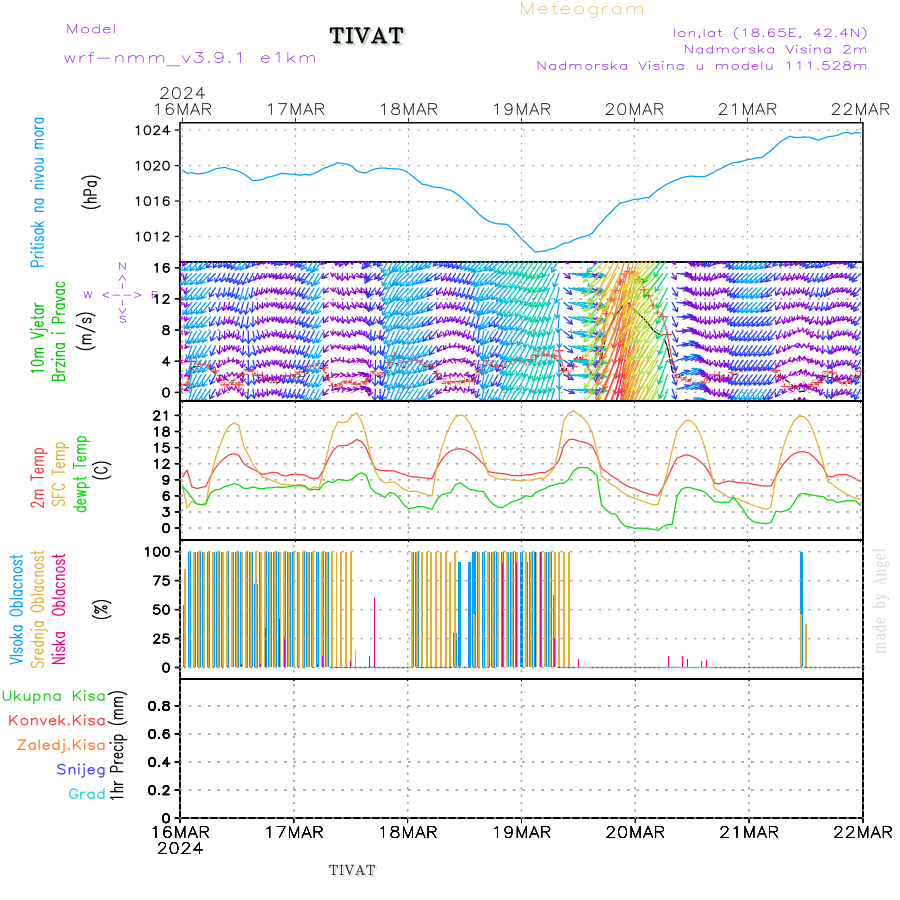This screenshot has height=900, width=900.
Task: Click "16MAR" label below the precipitation chart
Action: pos(180,832)
